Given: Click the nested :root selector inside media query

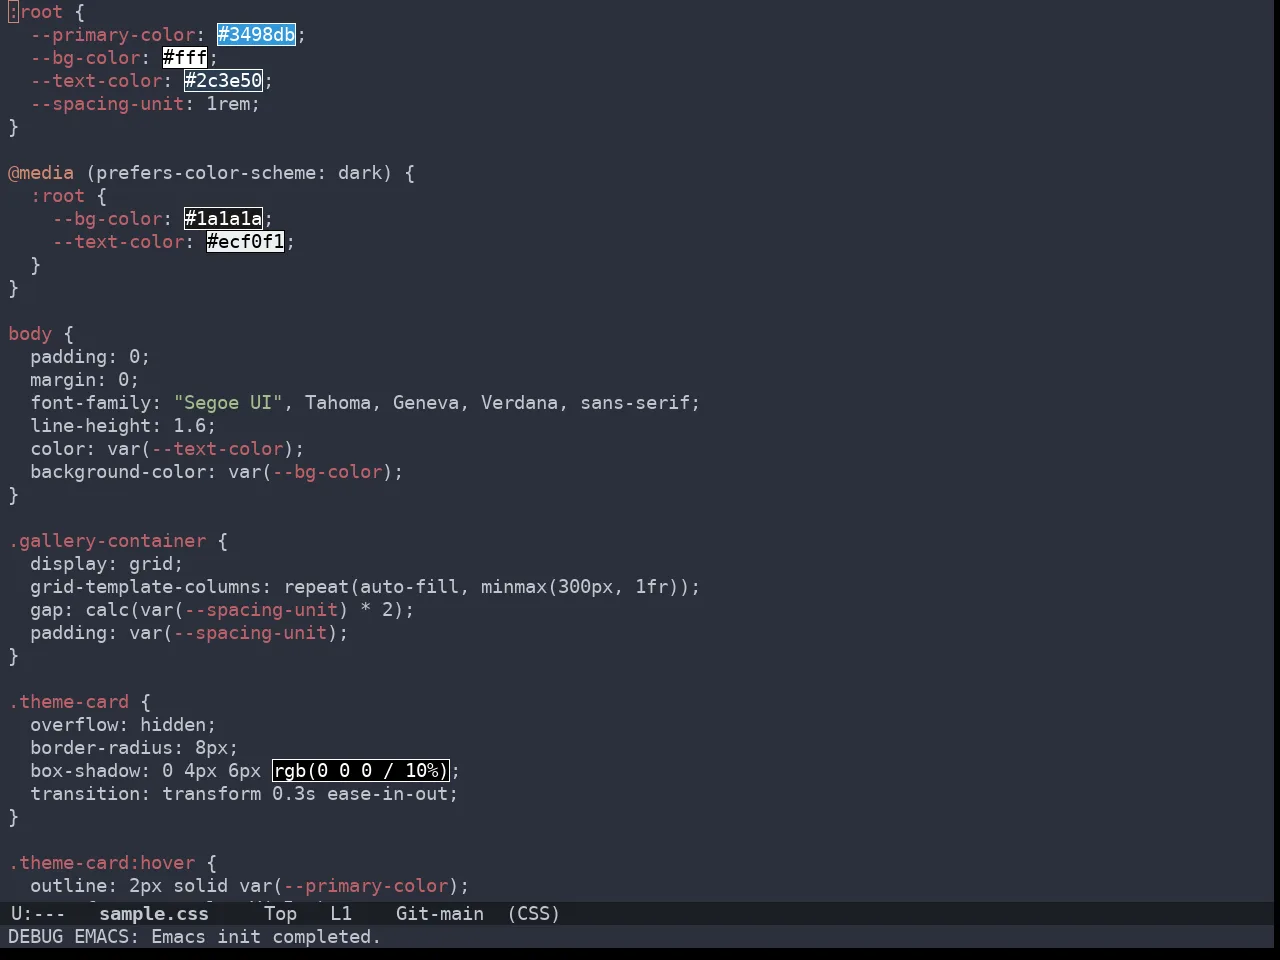Looking at the screenshot, I should coord(57,196).
